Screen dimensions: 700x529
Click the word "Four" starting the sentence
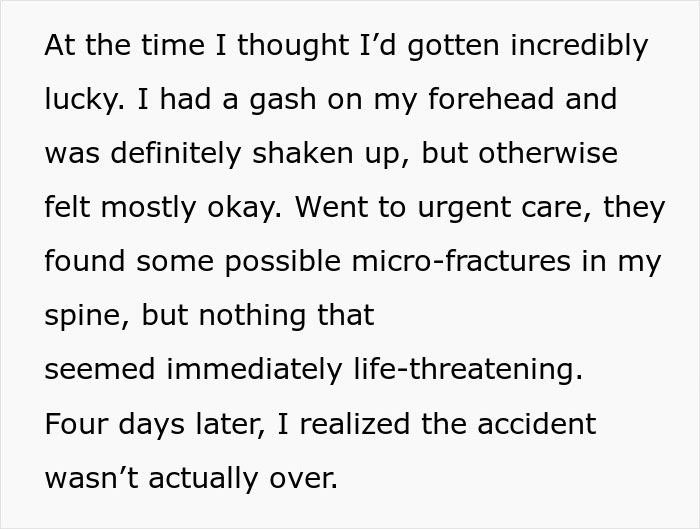pyautogui.click(x=79, y=424)
